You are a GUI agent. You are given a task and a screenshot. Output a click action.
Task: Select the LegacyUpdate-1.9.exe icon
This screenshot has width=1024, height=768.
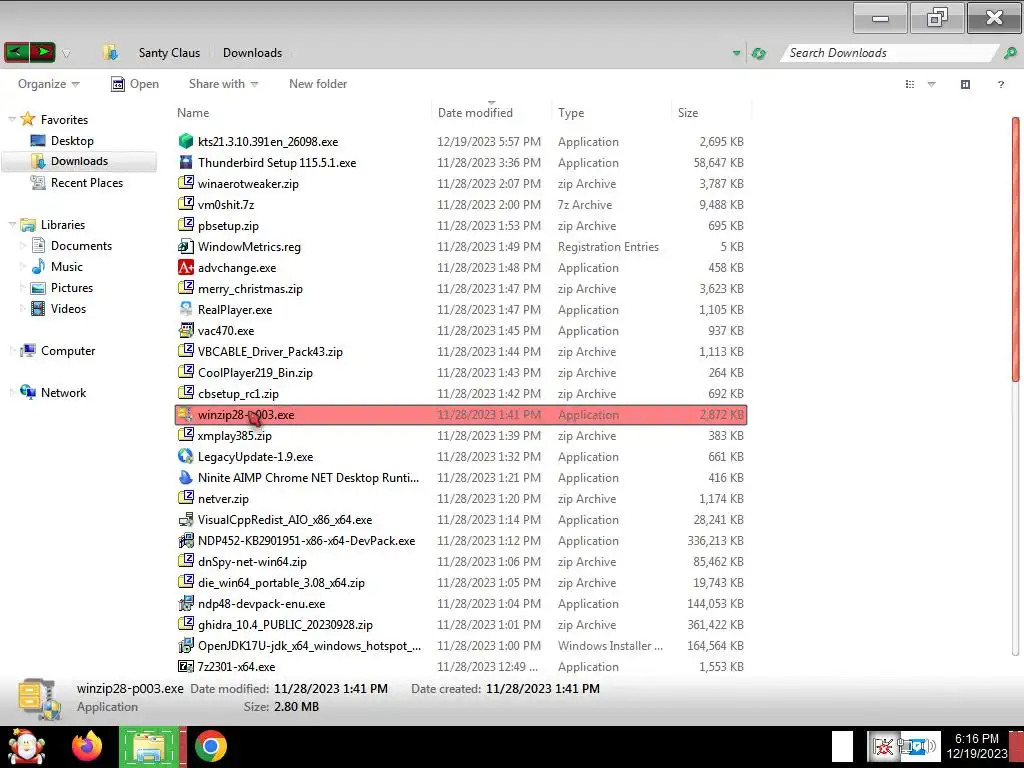click(x=186, y=456)
